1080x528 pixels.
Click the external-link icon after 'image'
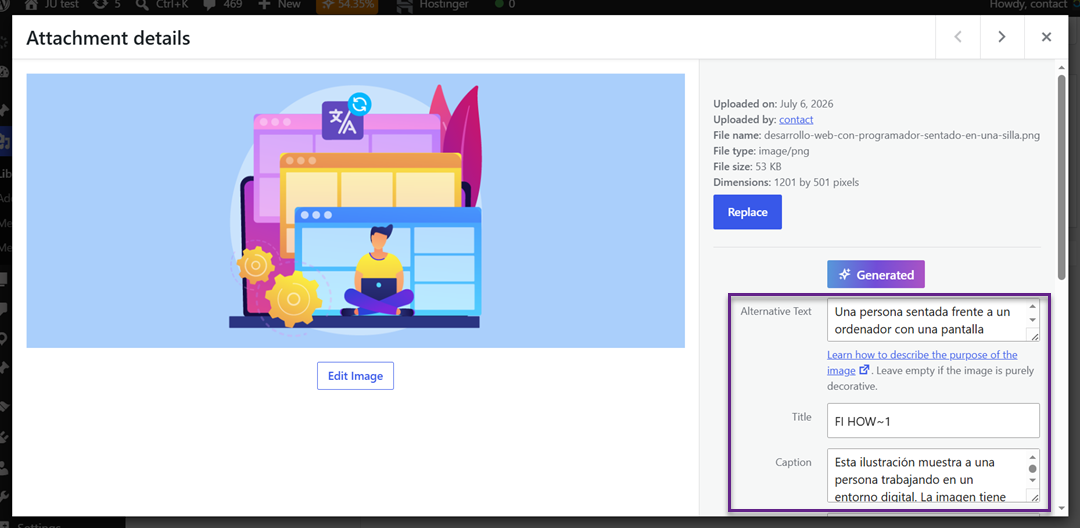point(864,370)
